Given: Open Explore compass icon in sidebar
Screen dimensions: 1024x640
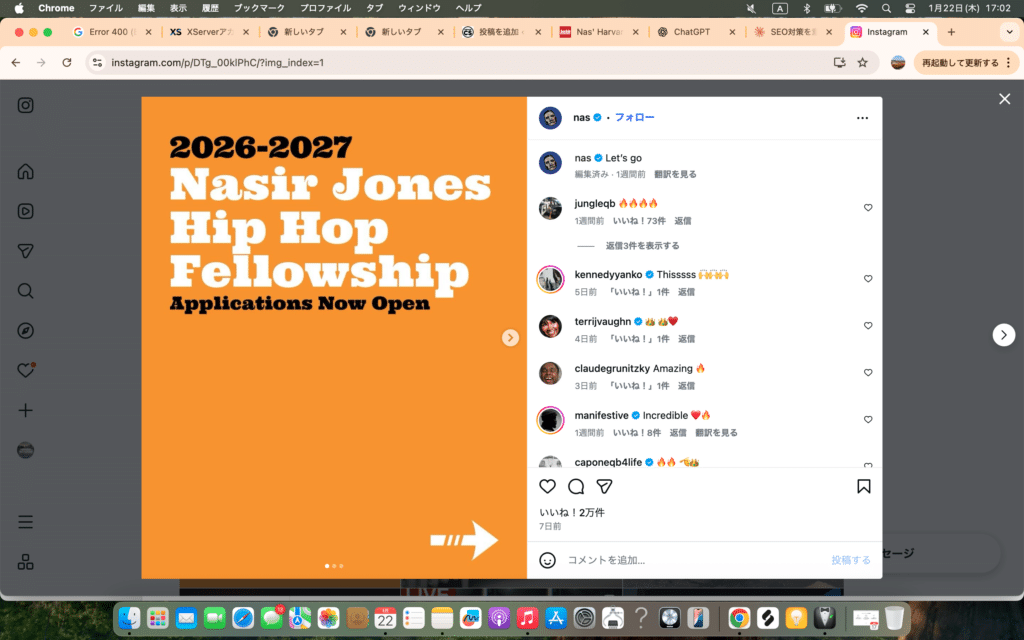Looking at the screenshot, I should tap(25, 330).
